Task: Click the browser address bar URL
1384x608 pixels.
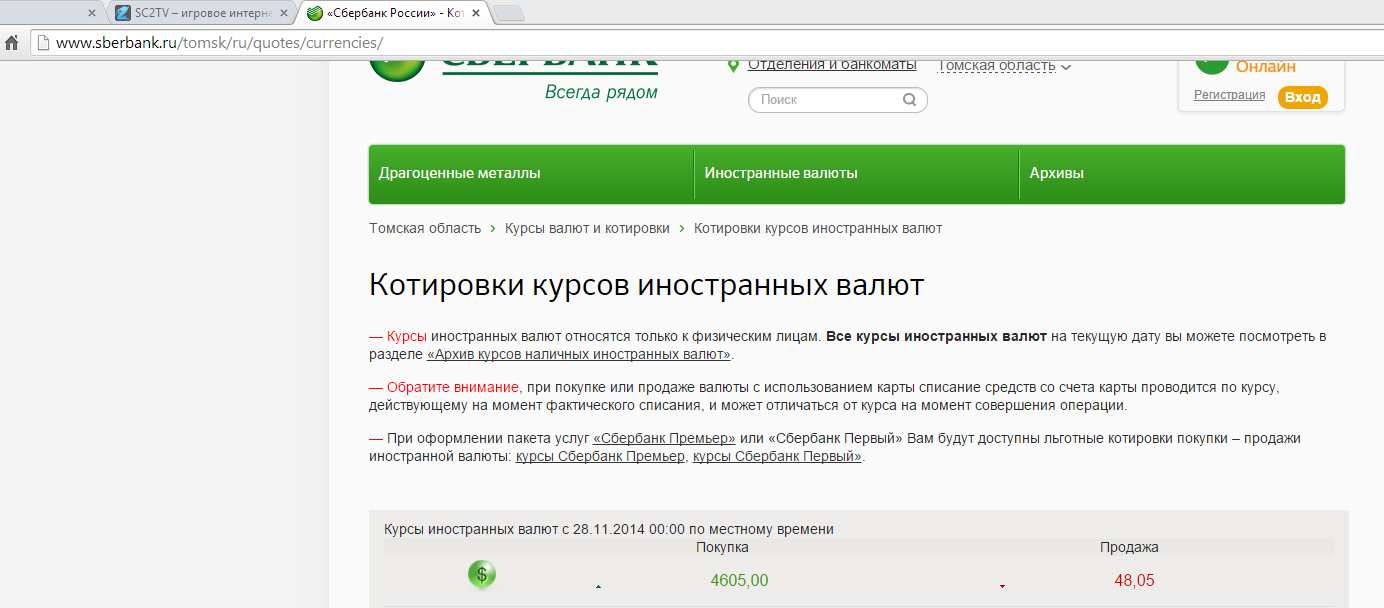Action: [219, 43]
